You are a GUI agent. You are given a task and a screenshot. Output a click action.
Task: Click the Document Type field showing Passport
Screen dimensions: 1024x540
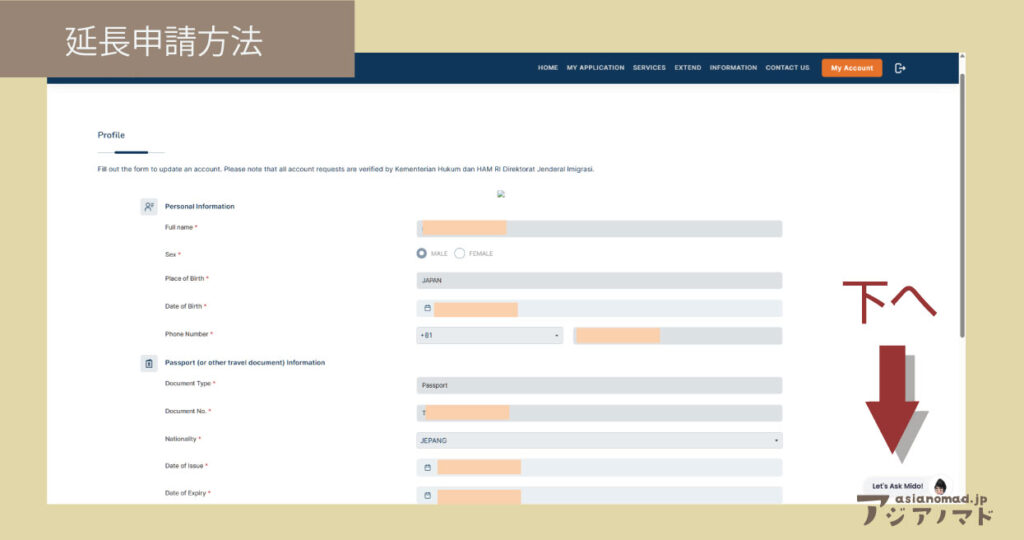599,385
